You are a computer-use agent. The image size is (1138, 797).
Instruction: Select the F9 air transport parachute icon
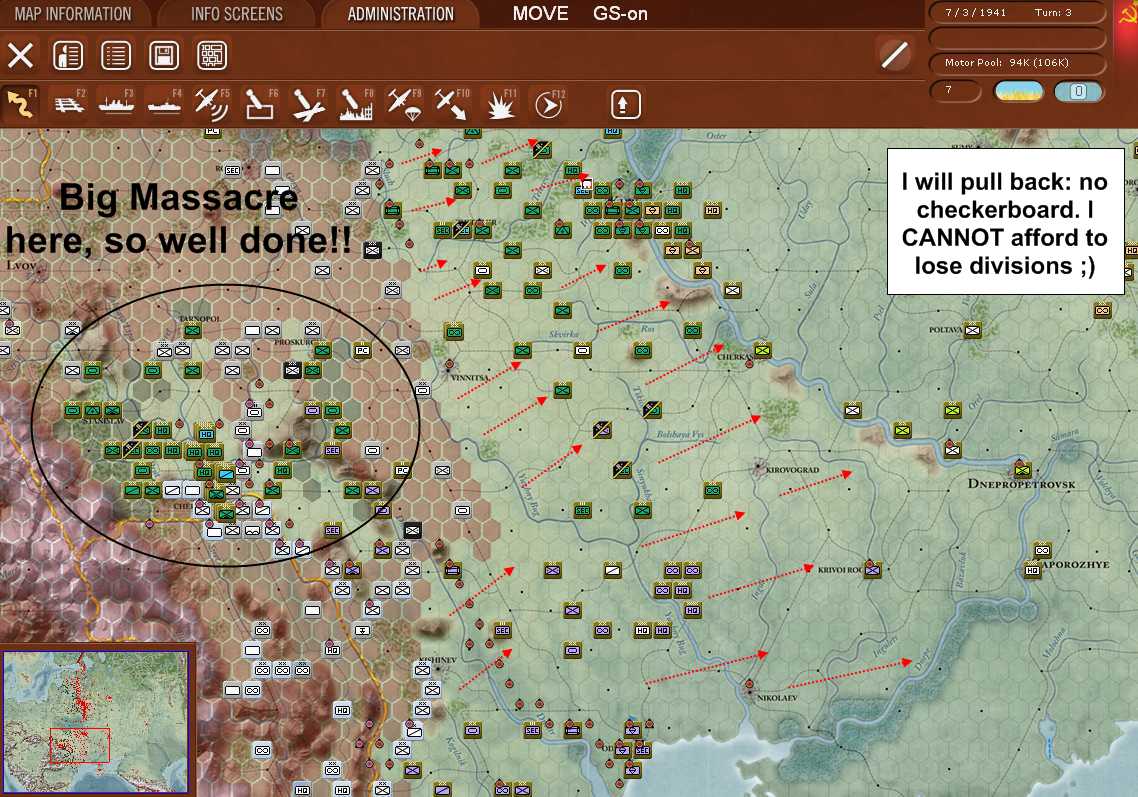[x=404, y=104]
